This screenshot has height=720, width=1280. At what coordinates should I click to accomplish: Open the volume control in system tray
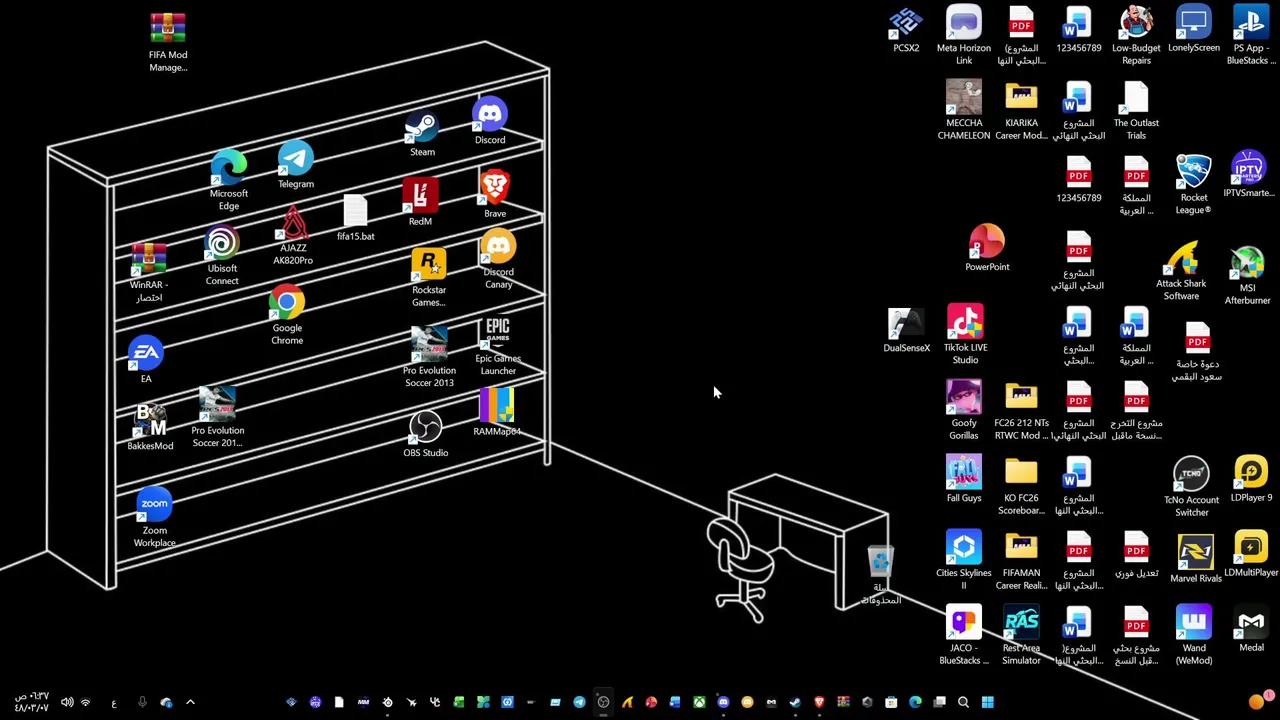pyautogui.click(x=67, y=702)
